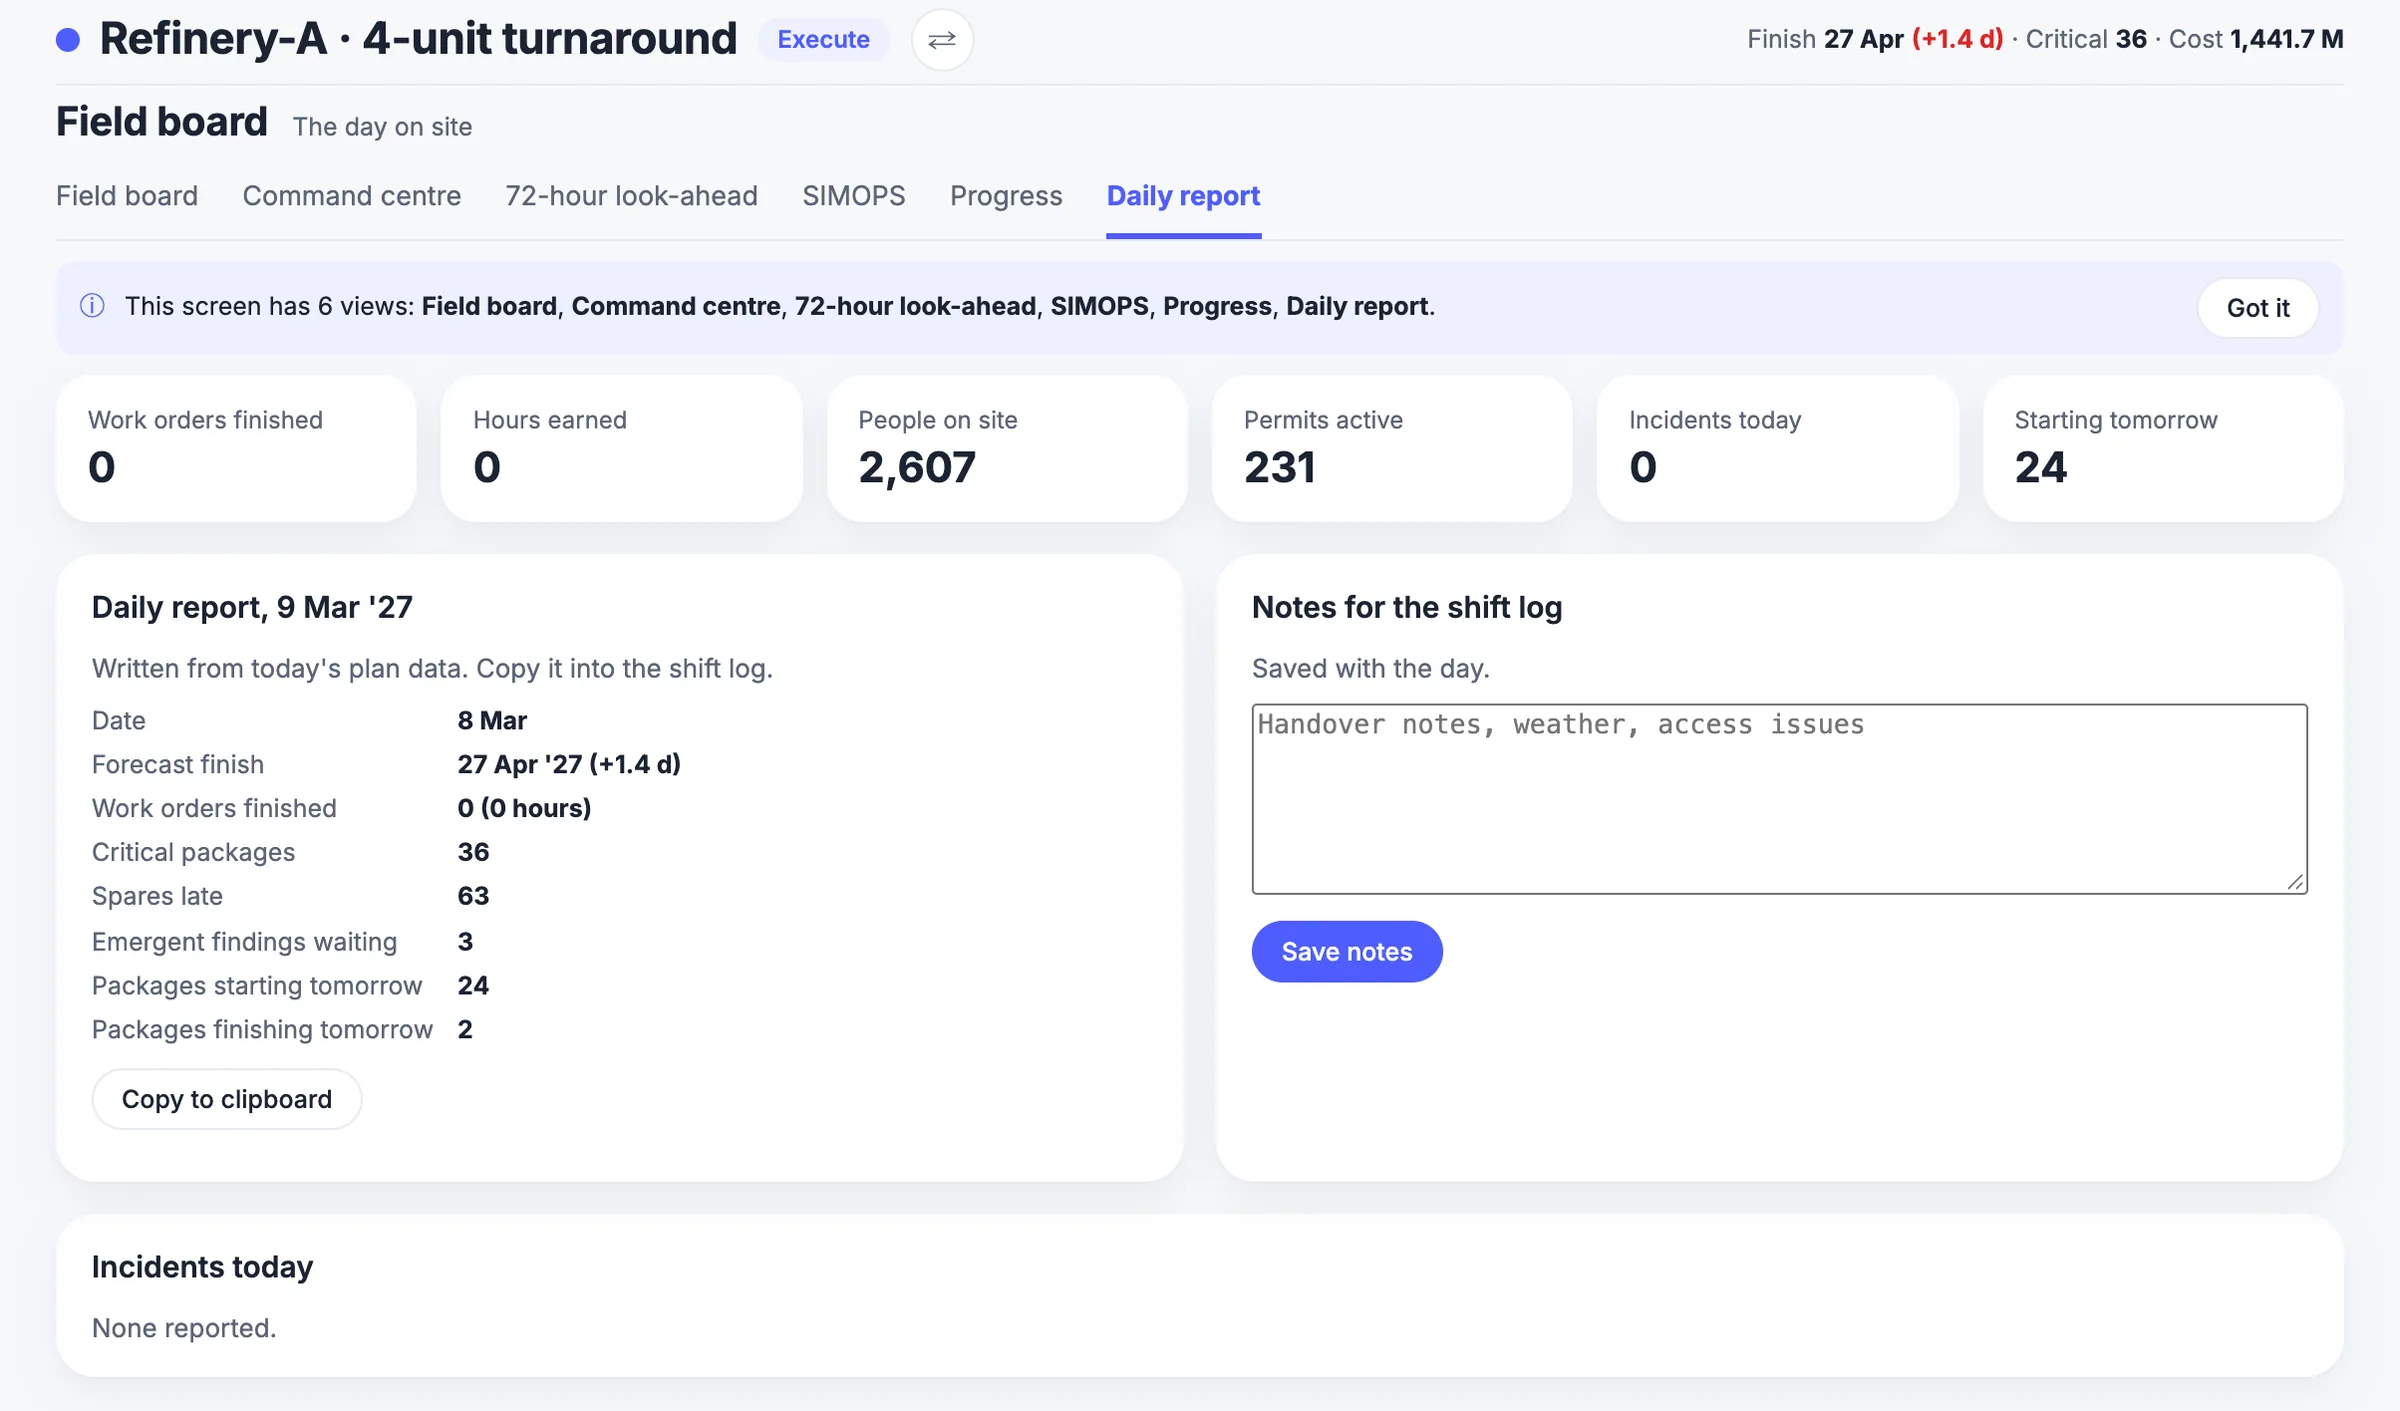Image resolution: width=2400 pixels, height=1411 pixels.
Task: Select the SIMOPS tab
Action: (853, 196)
